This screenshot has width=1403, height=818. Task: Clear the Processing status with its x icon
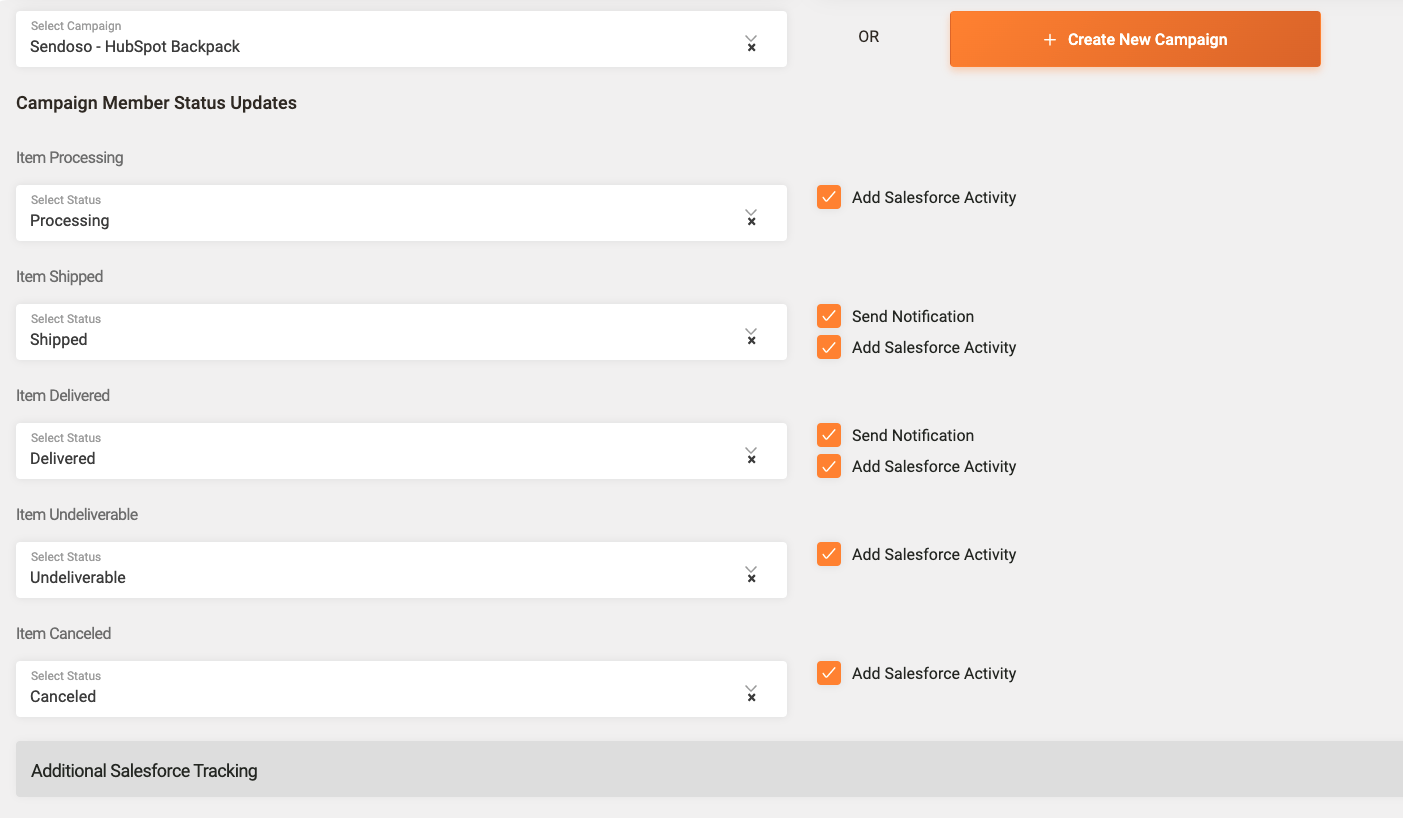point(751,221)
